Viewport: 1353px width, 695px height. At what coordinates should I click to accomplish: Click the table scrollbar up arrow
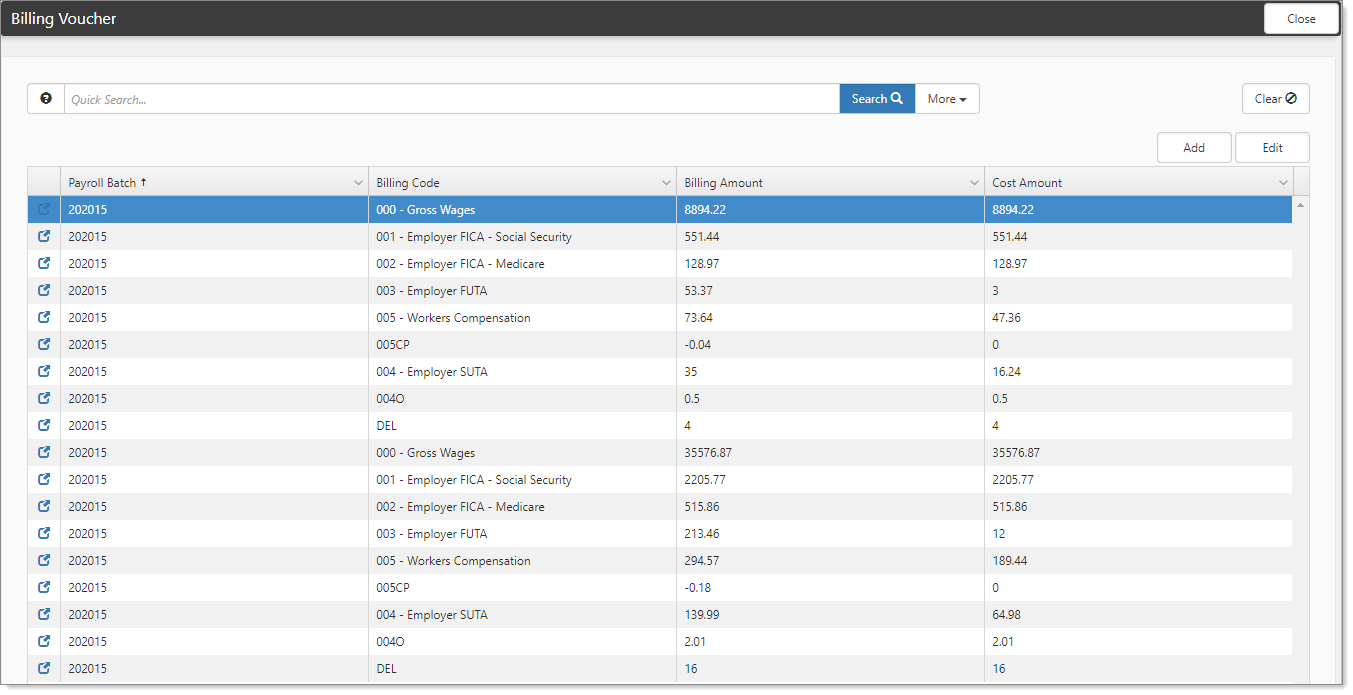tap(1300, 206)
